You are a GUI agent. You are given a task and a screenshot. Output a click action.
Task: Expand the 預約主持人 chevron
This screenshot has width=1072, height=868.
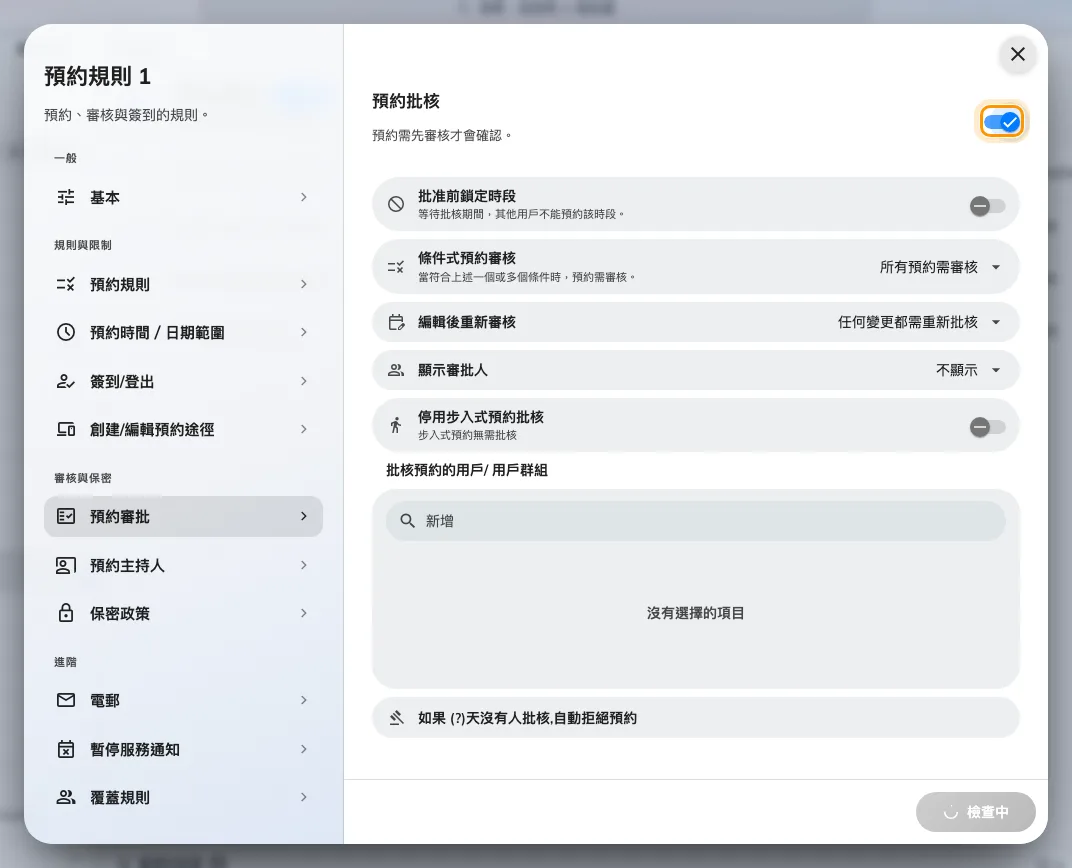pyautogui.click(x=304, y=565)
